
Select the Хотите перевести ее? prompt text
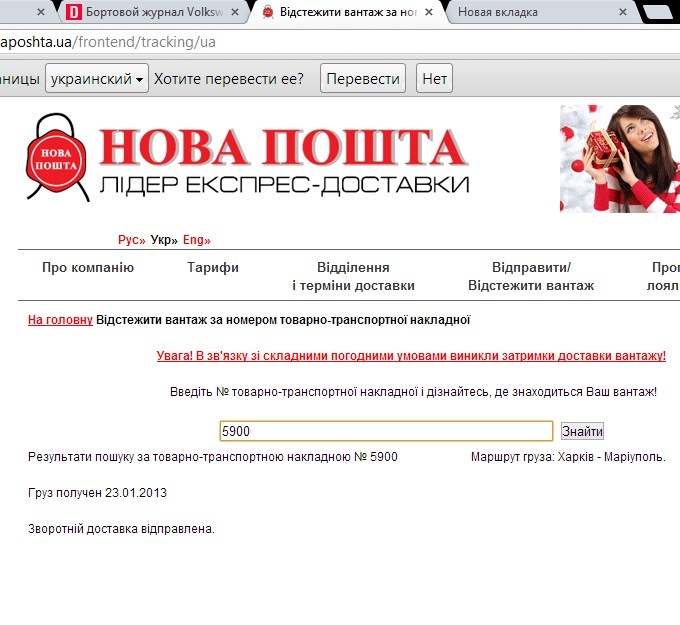[229, 79]
